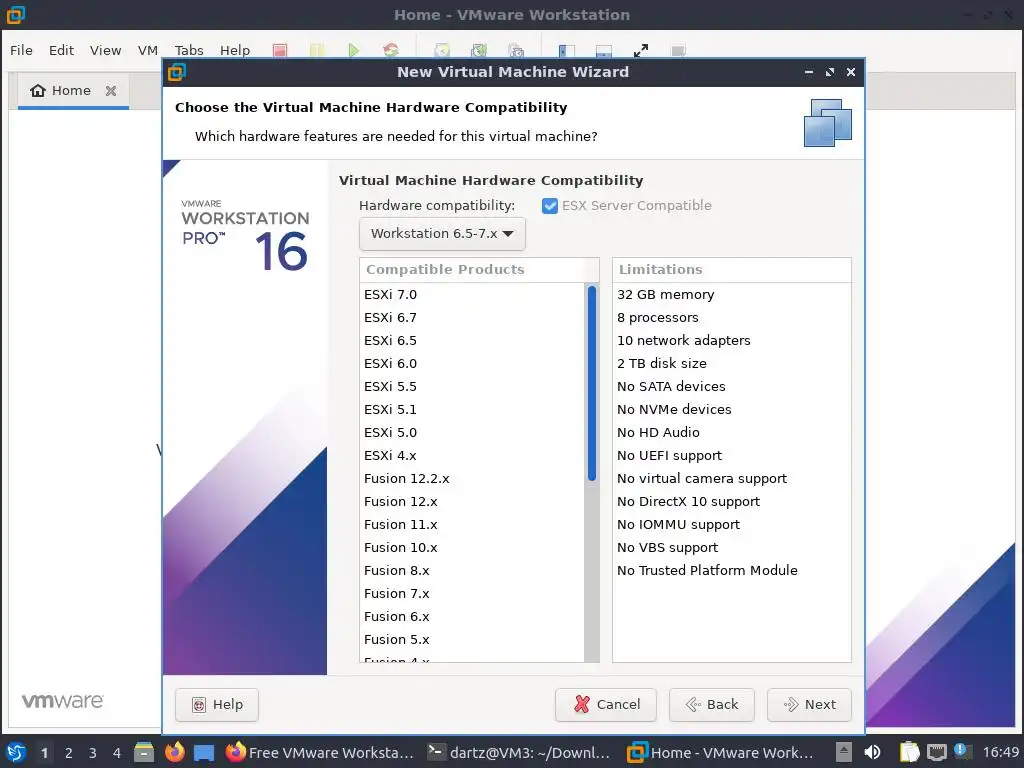This screenshot has width=1024, height=768.
Task: Click the Compatible Products list scrollbar thumb
Action: pyautogui.click(x=592, y=383)
